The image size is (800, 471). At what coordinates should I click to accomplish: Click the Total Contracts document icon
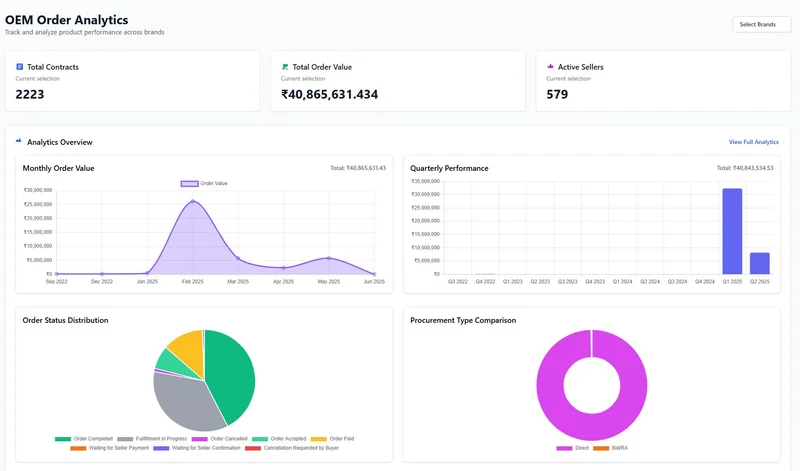[x=19, y=67]
